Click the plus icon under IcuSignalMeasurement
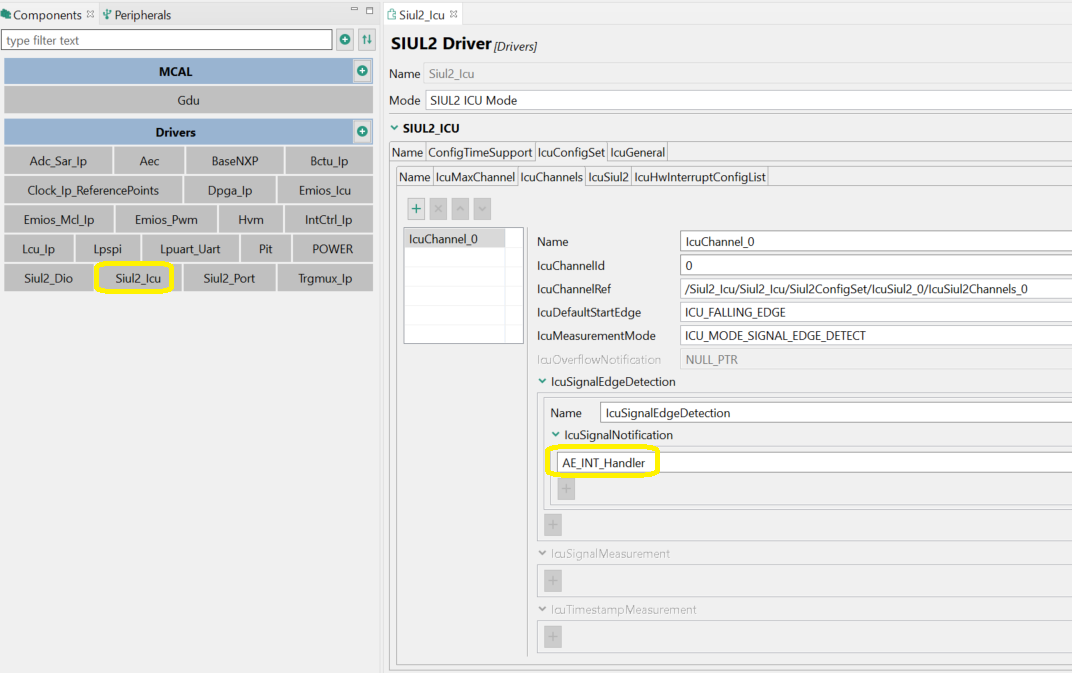Image resolution: width=1074 pixels, height=673 pixels. [x=553, y=580]
